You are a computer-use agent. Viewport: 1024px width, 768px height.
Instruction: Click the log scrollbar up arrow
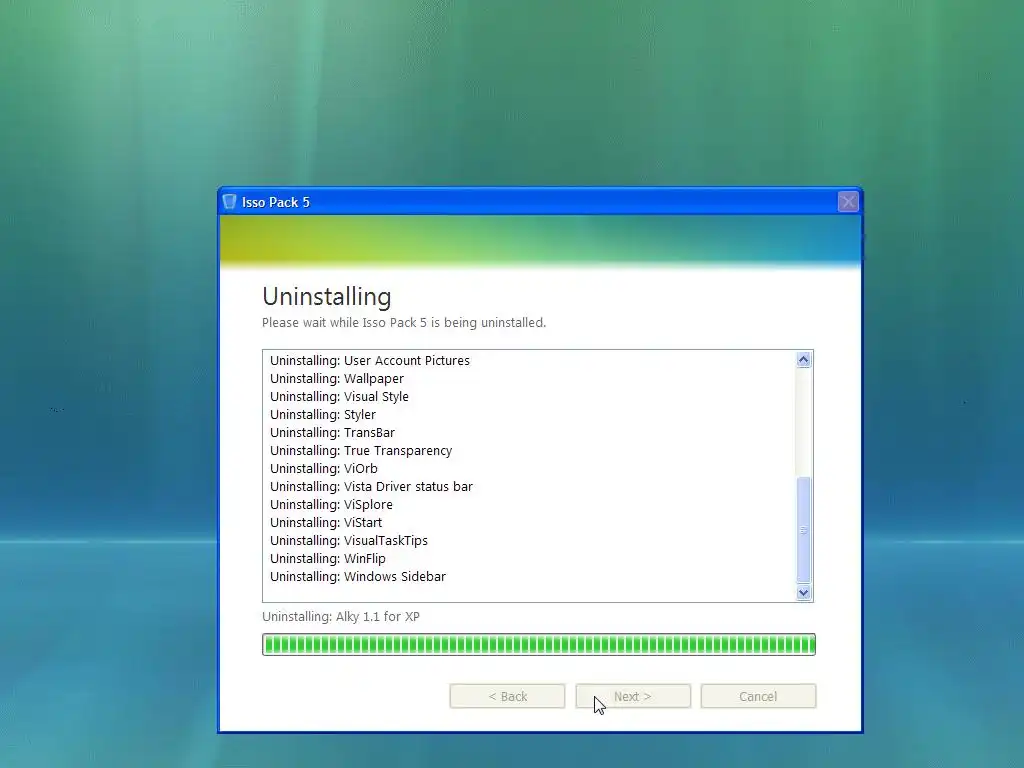coord(804,360)
